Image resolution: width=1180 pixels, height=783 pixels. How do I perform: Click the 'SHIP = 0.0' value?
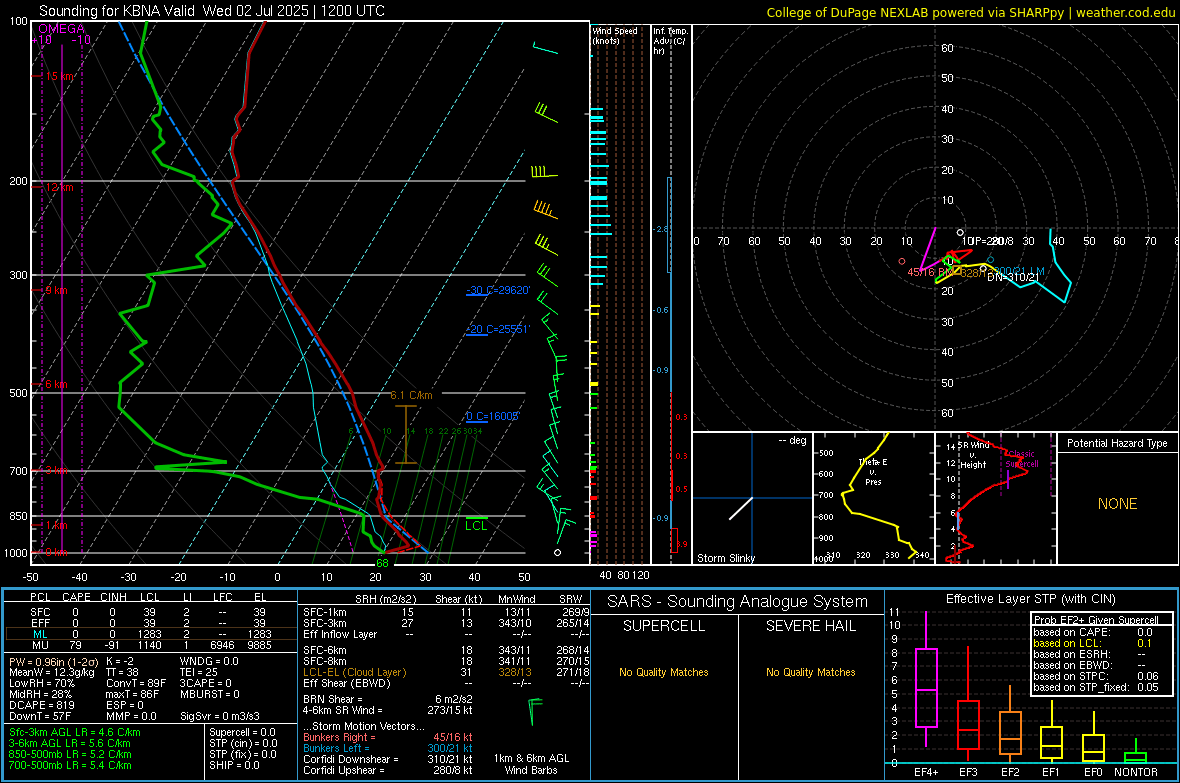click(234, 765)
